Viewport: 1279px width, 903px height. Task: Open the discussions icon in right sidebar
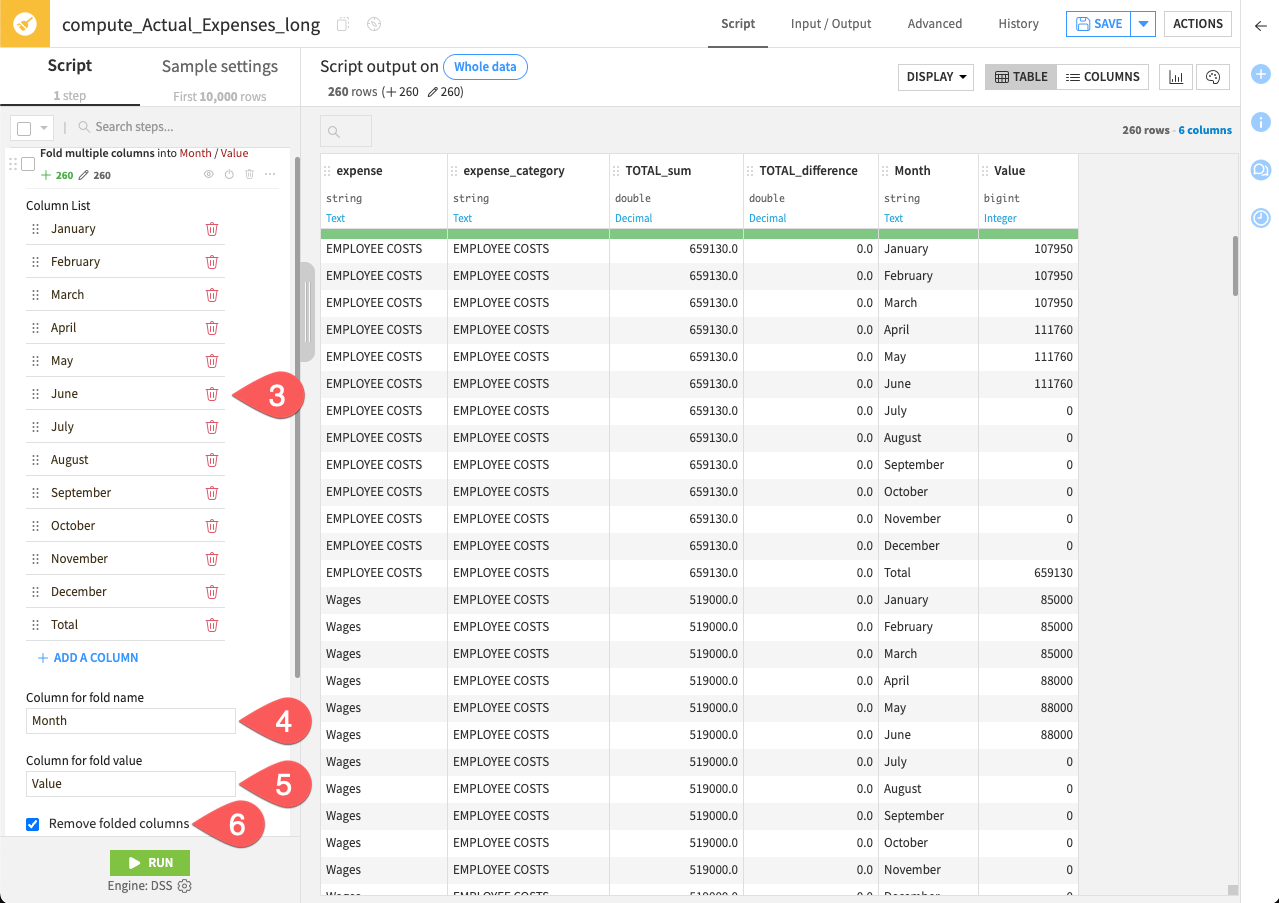(1260, 170)
